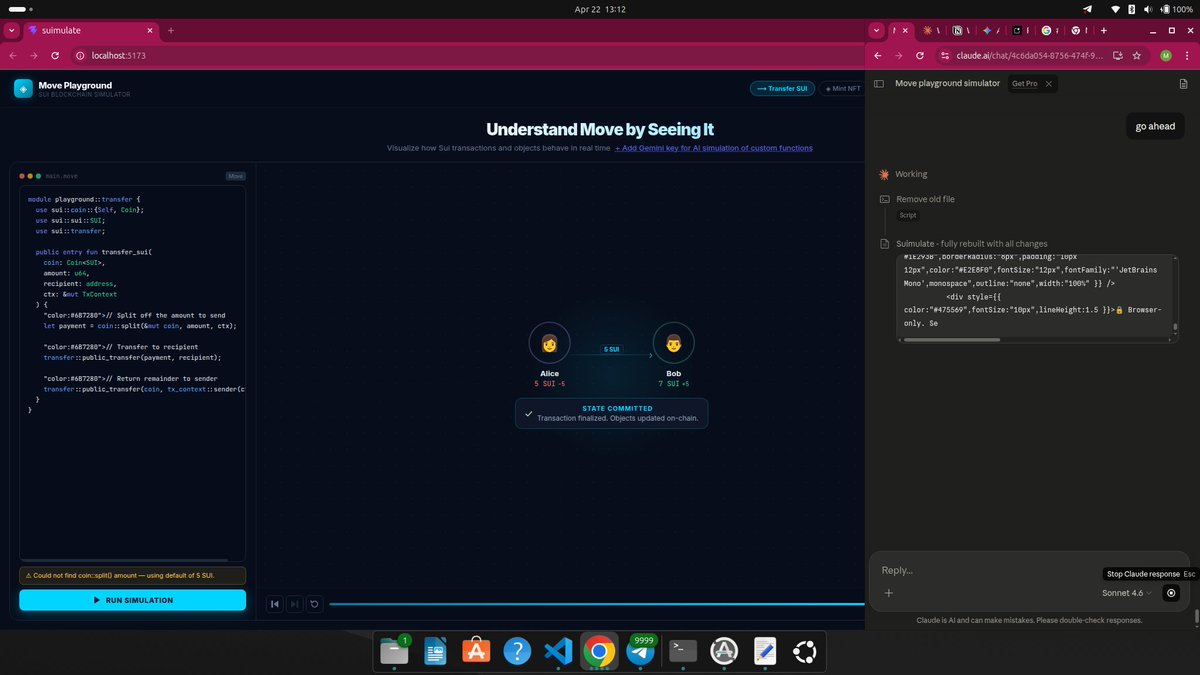Expand the tab search dropdown in left browser

coord(12,31)
